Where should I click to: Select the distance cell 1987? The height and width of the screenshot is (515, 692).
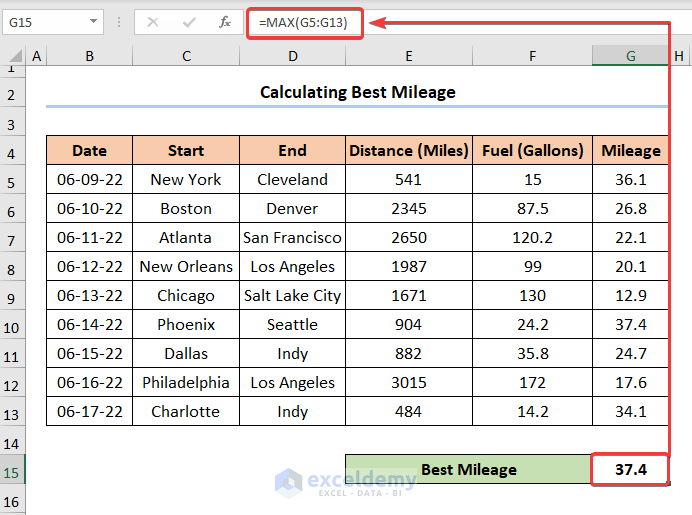coord(409,267)
